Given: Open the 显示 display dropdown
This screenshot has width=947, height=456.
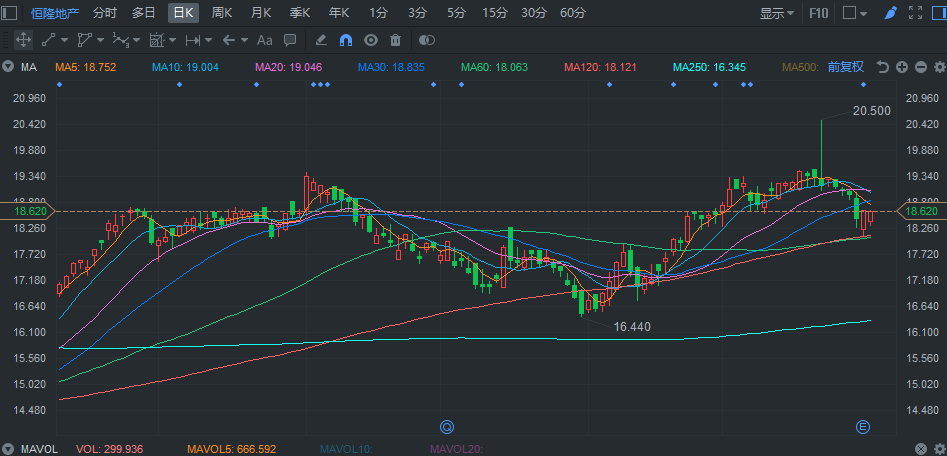Looking at the screenshot, I should click(777, 13).
